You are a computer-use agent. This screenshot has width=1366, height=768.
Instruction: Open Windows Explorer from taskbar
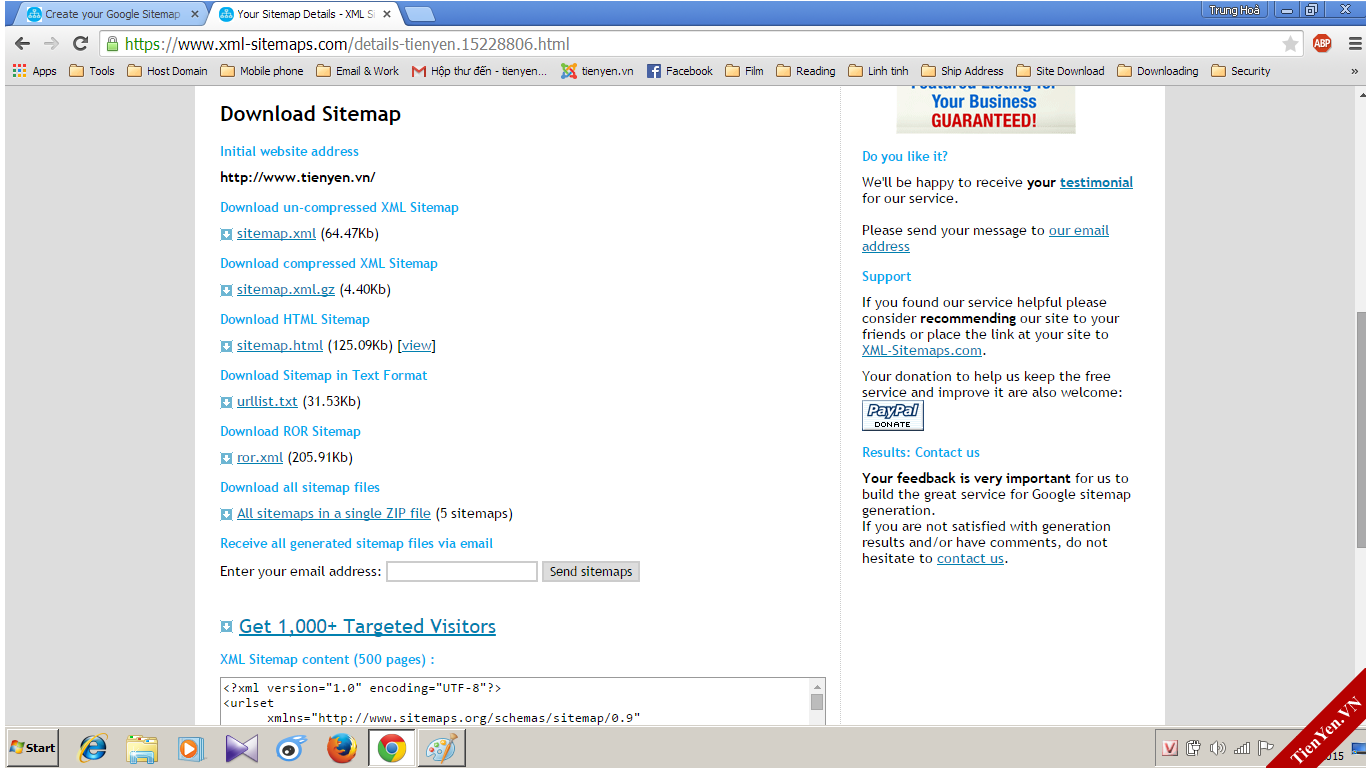tap(142, 747)
